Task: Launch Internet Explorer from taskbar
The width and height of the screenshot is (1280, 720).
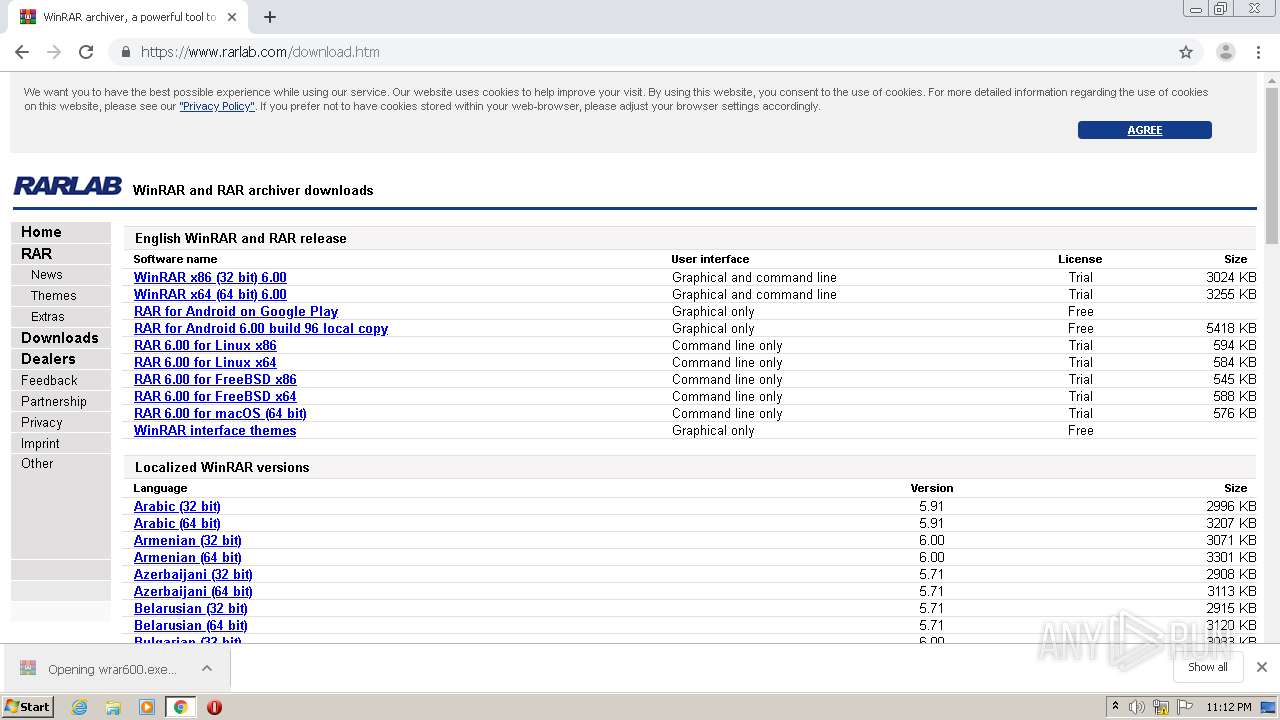Action: pos(79,707)
